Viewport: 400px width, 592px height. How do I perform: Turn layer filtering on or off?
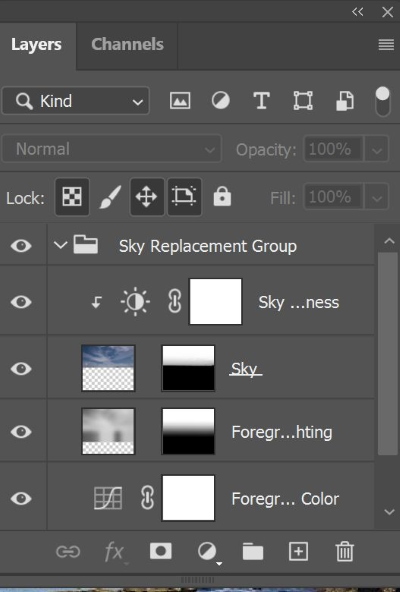[x=383, y=101]
